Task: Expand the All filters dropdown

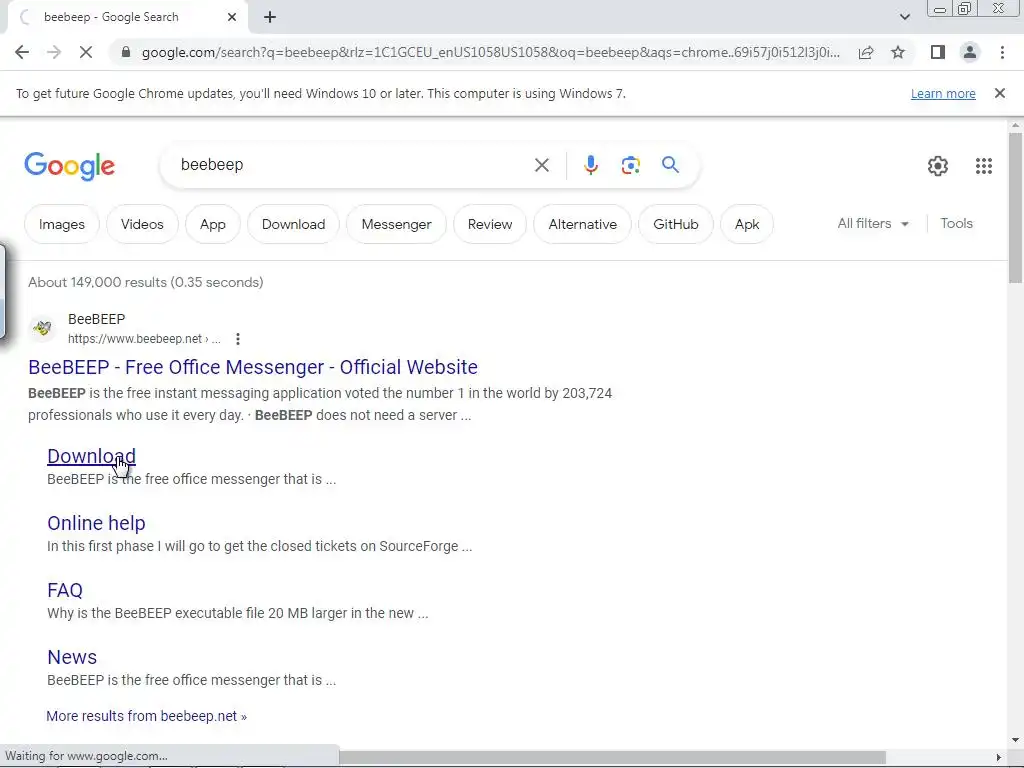Action: coord(873,223)
